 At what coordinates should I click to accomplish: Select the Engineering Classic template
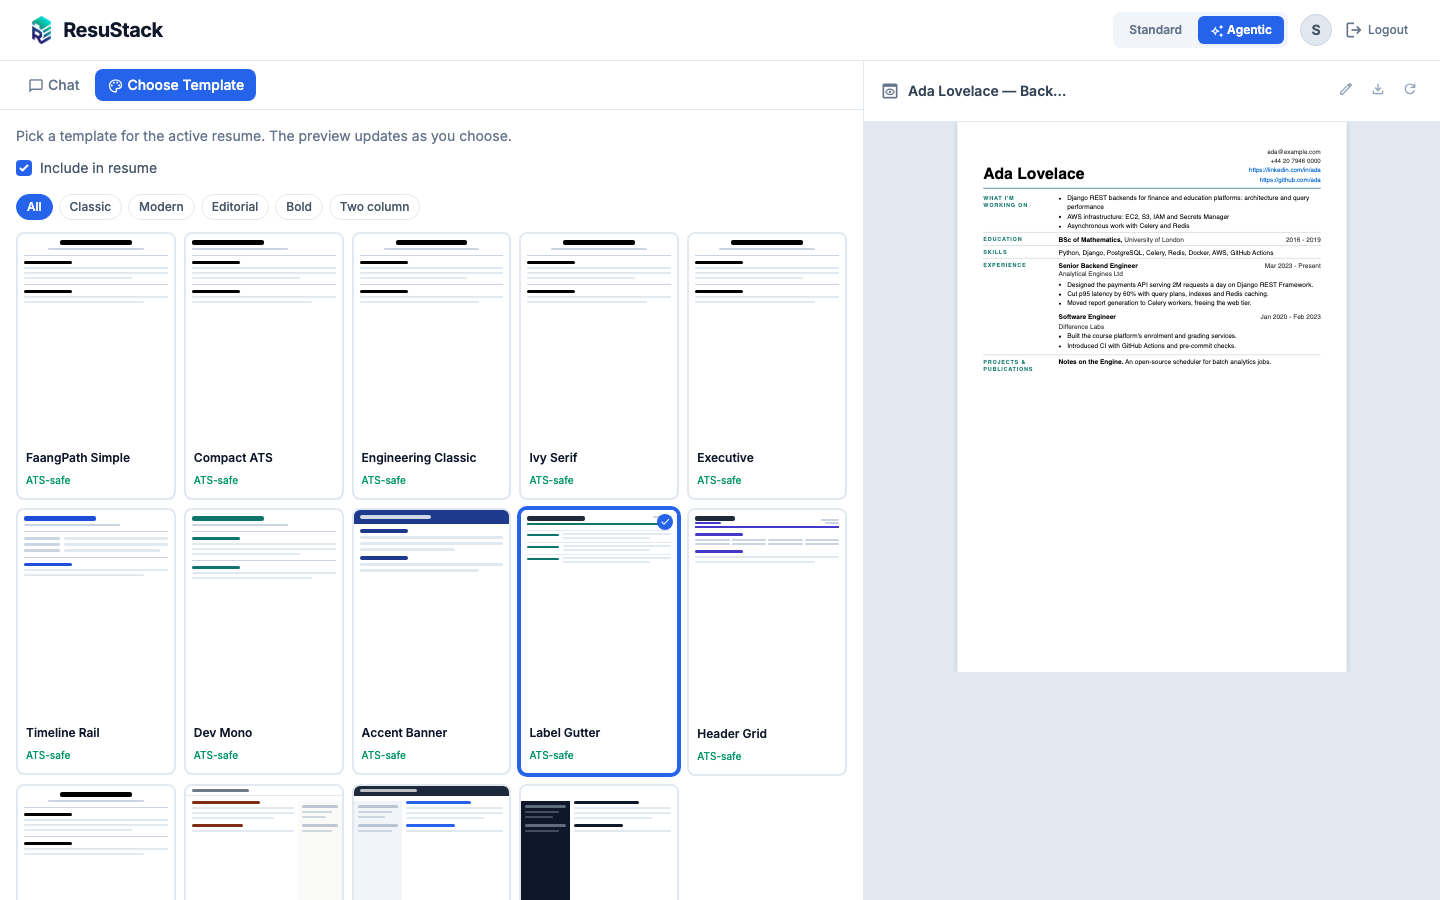tap(432, 366)
